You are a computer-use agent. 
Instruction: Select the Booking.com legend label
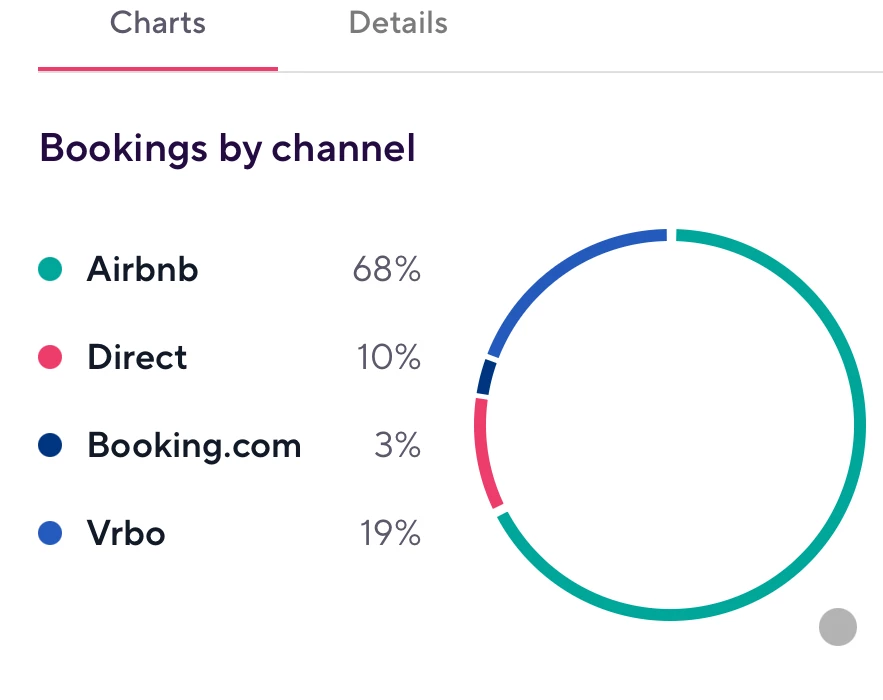(x=194, y=445)
